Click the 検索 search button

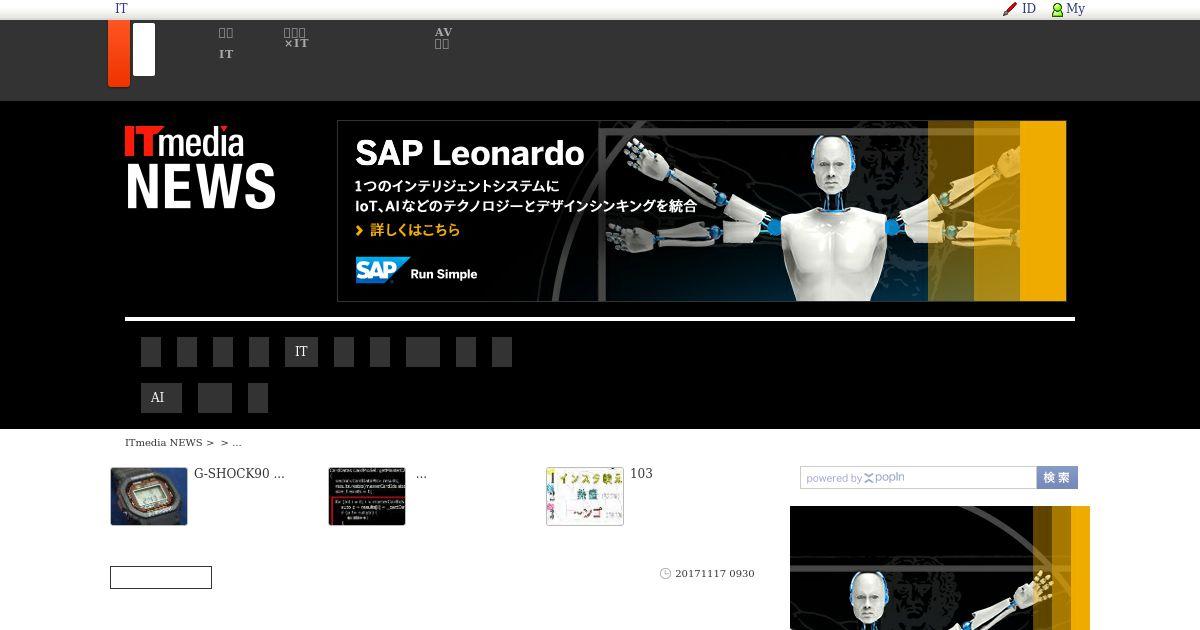pos(1057,478)
